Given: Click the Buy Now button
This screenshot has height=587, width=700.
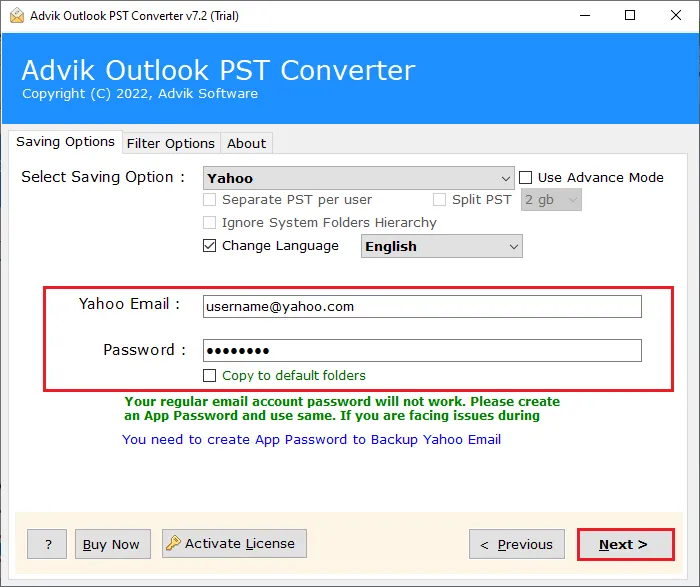Looking at the screenshot, I should tap(112, 544).
